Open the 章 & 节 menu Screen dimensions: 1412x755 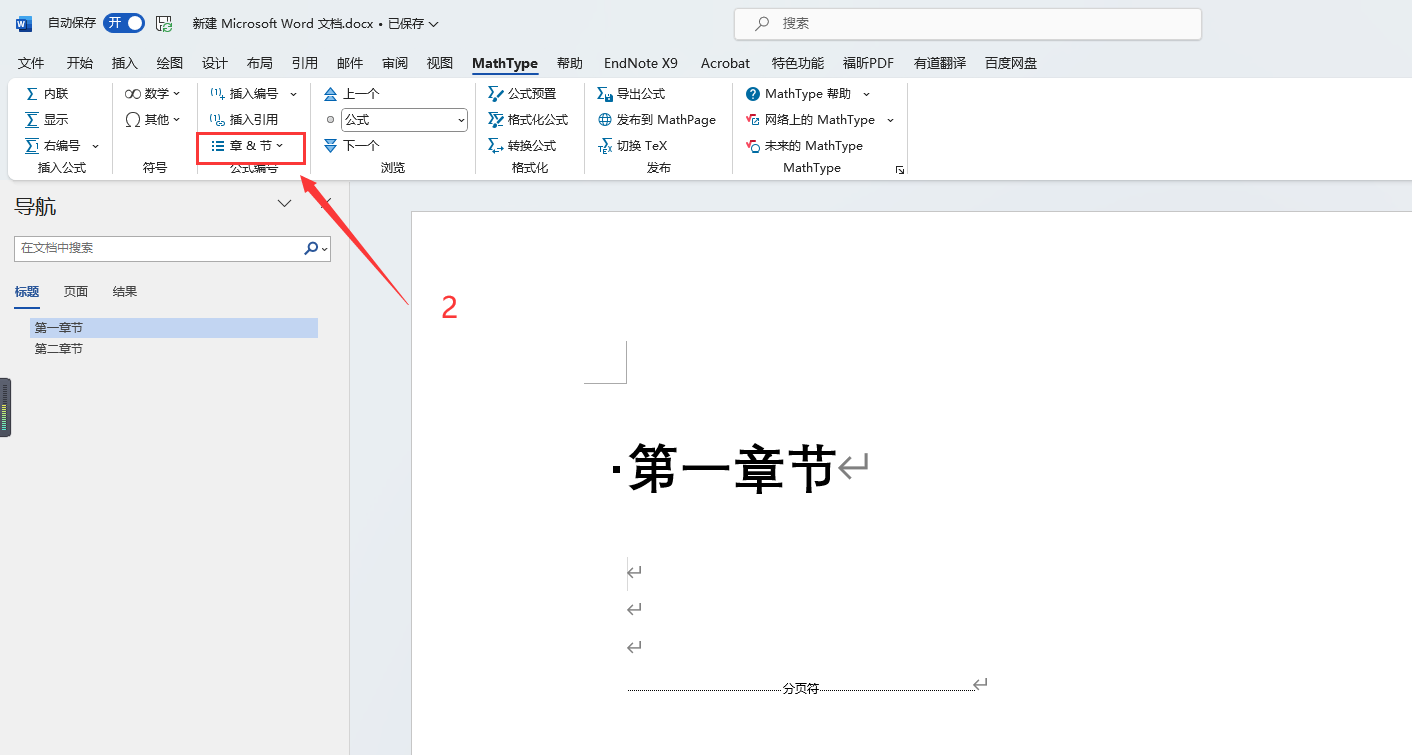coord(248,145)
